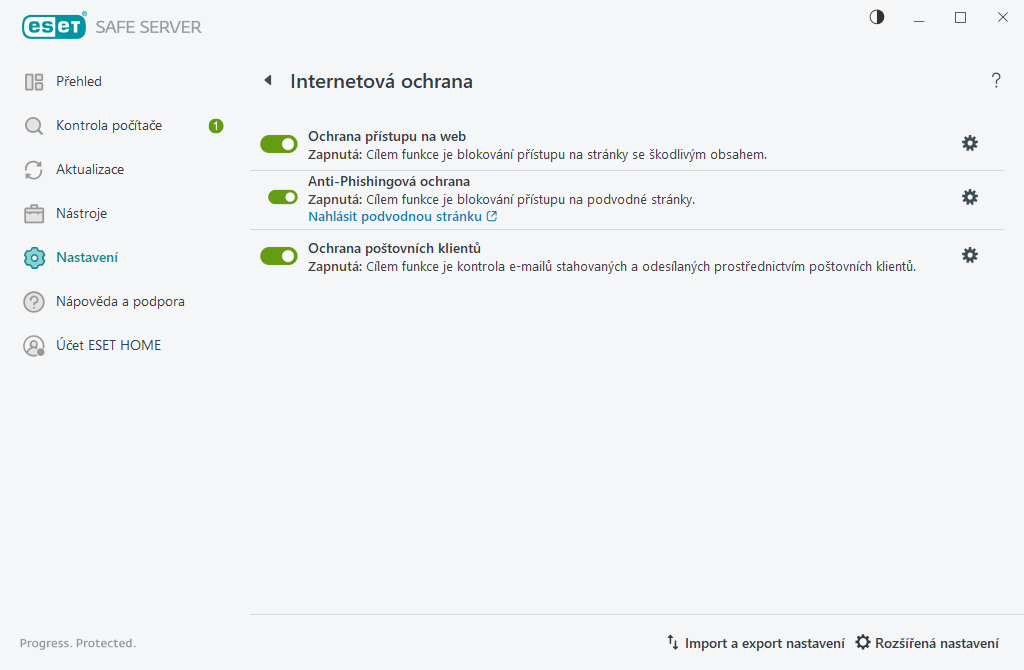Disable the Ochrana přístupu na web toggle
Image resolution: width=1024 pixels, height=670 pixels.
tap(279, 144)
